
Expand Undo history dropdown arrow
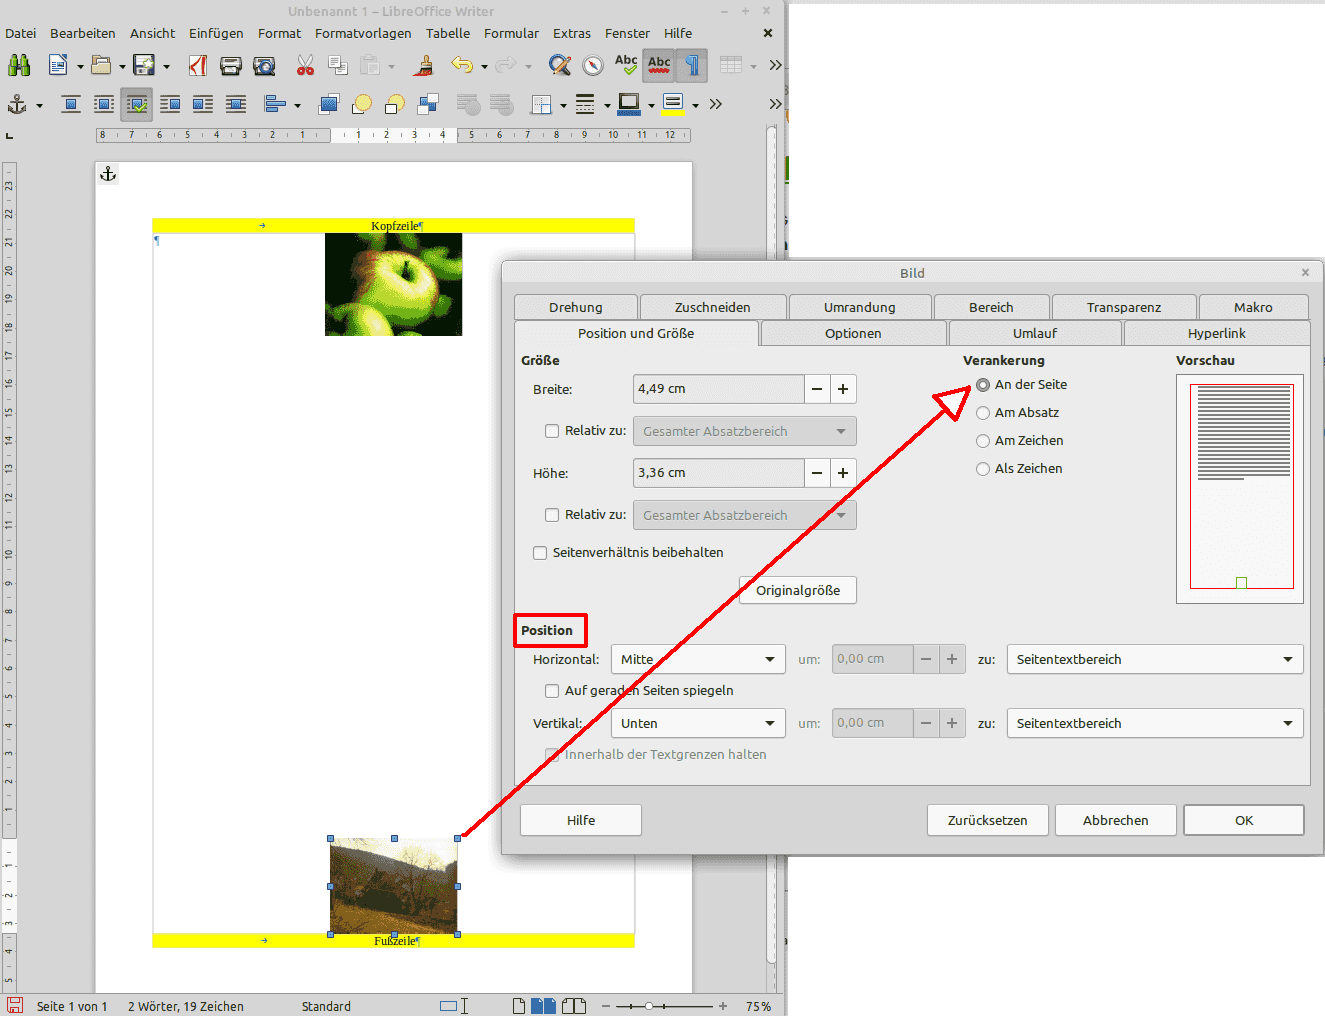coord(485,67)
